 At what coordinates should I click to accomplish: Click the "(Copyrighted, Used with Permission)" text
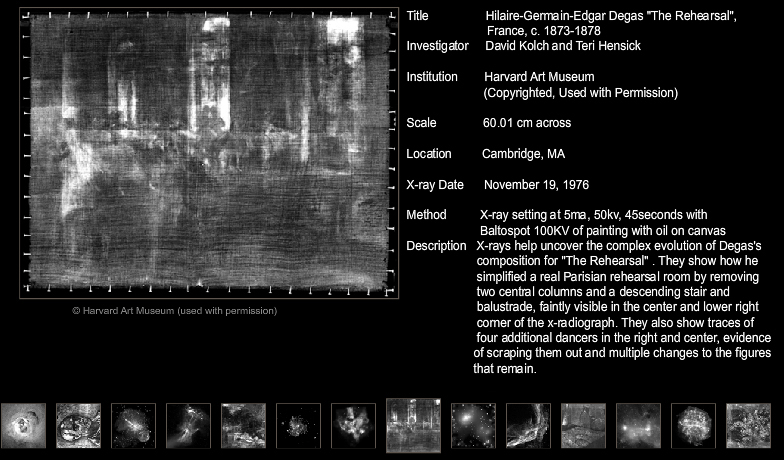tap(580, 93)
